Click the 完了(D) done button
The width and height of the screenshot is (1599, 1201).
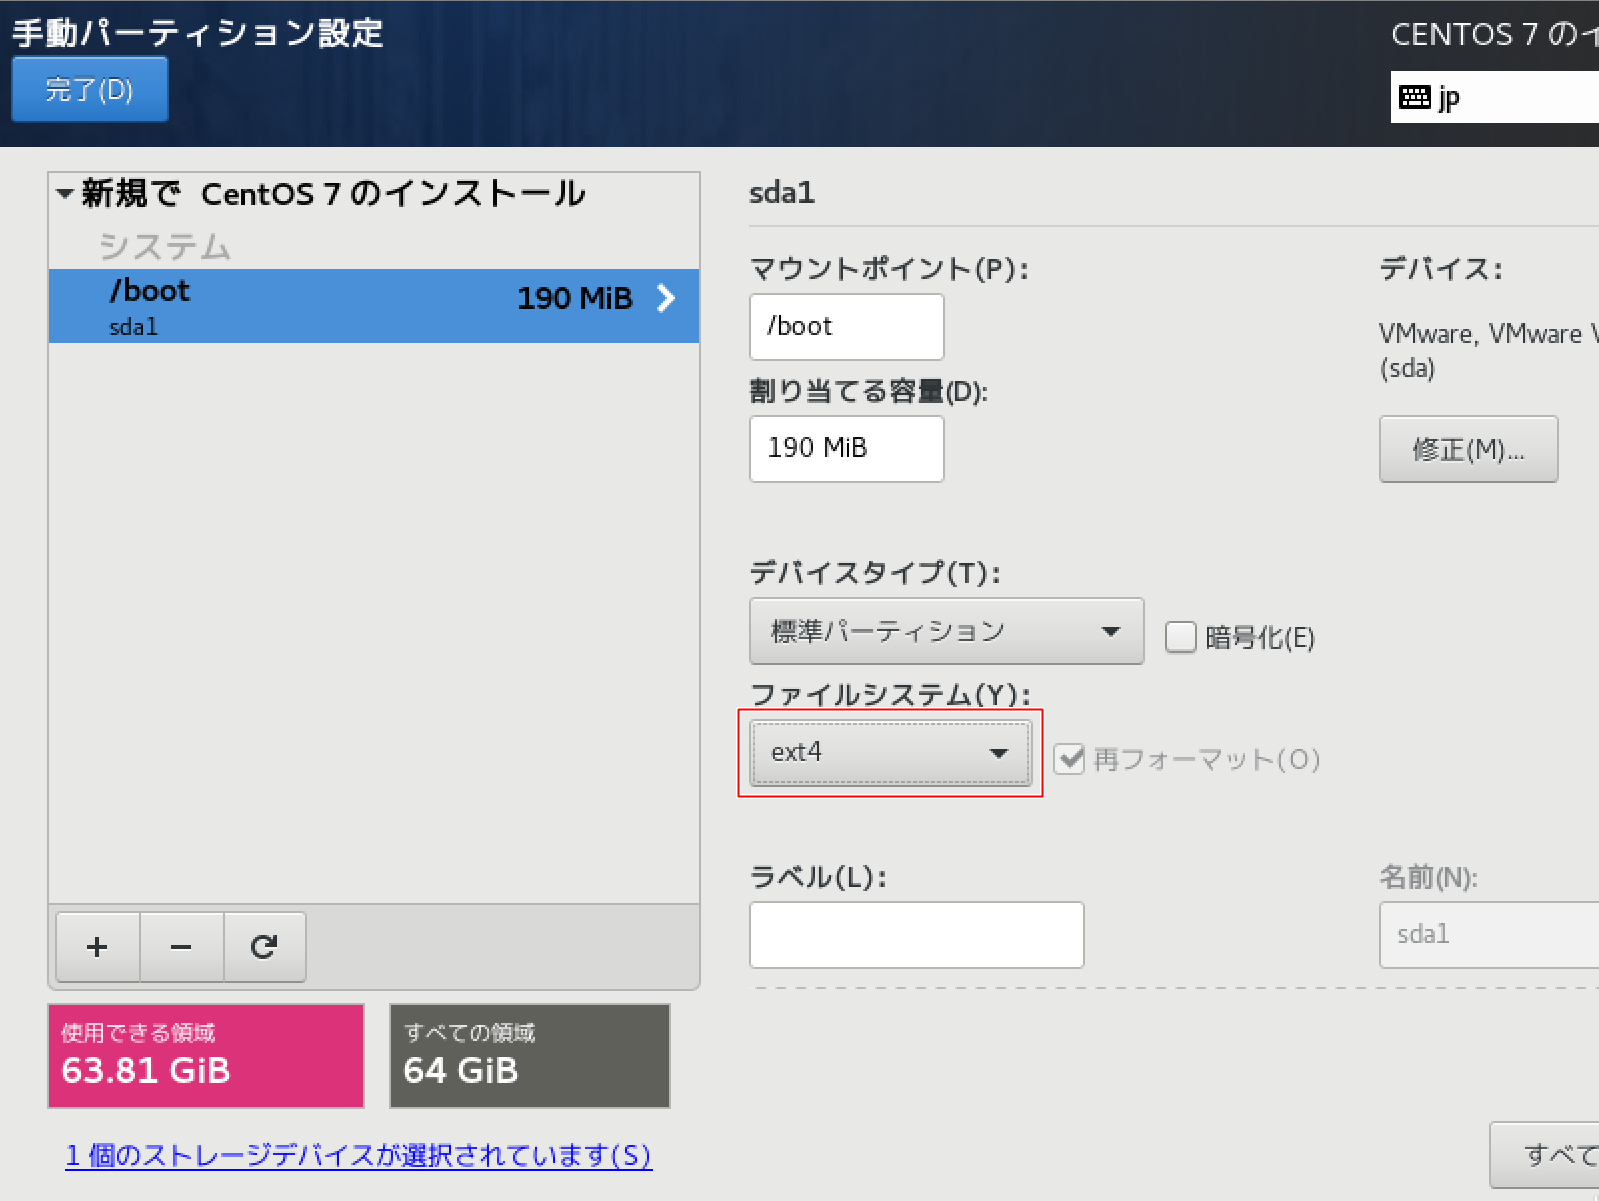pyautogui.click(x=89, y=89)
